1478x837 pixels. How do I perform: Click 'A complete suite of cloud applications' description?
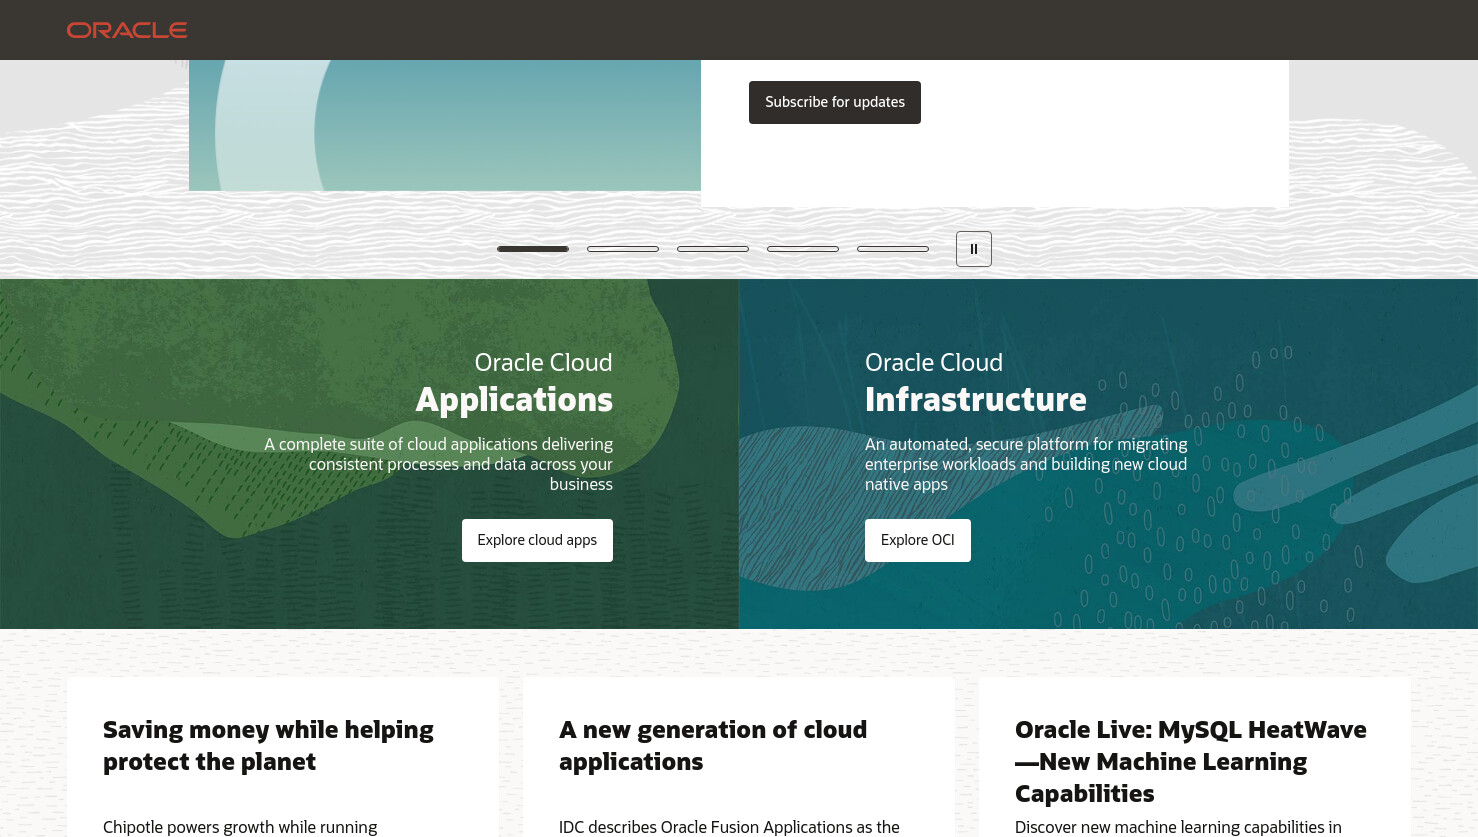pyautogui.click(x=438, y=464)
